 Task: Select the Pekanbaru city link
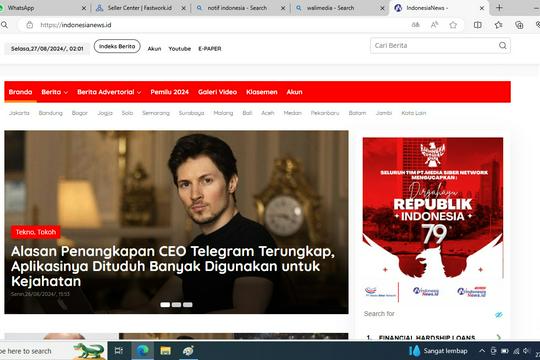[325, 113]
